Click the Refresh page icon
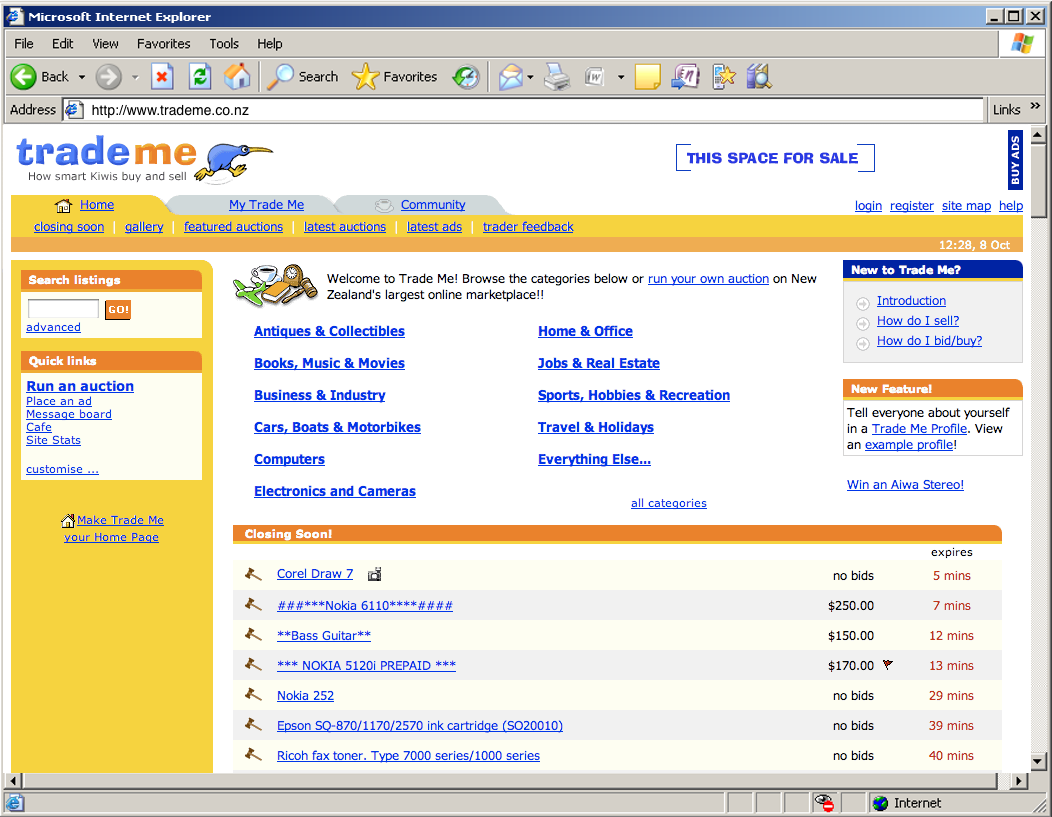Image resolution: width=1052 pixels, height=817 pixels. coord(199,76)
